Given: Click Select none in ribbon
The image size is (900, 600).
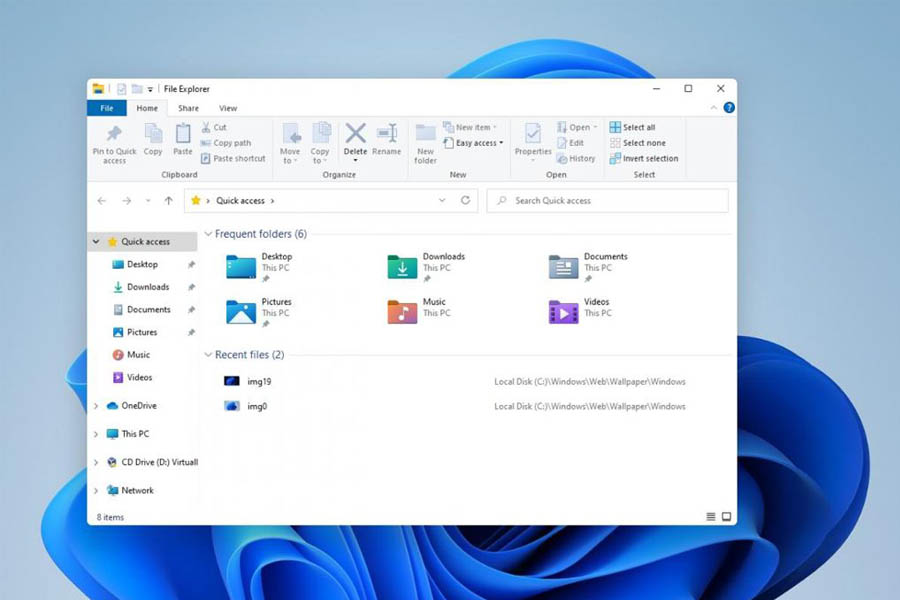Looking at the screenshot, I should (x=638, y=142).
